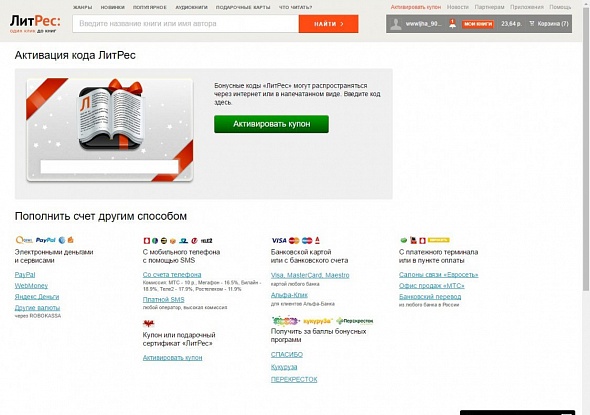Click the QIWI payment icon
The height and width of the screenshot is (415, 590).
tap(24, 240)
